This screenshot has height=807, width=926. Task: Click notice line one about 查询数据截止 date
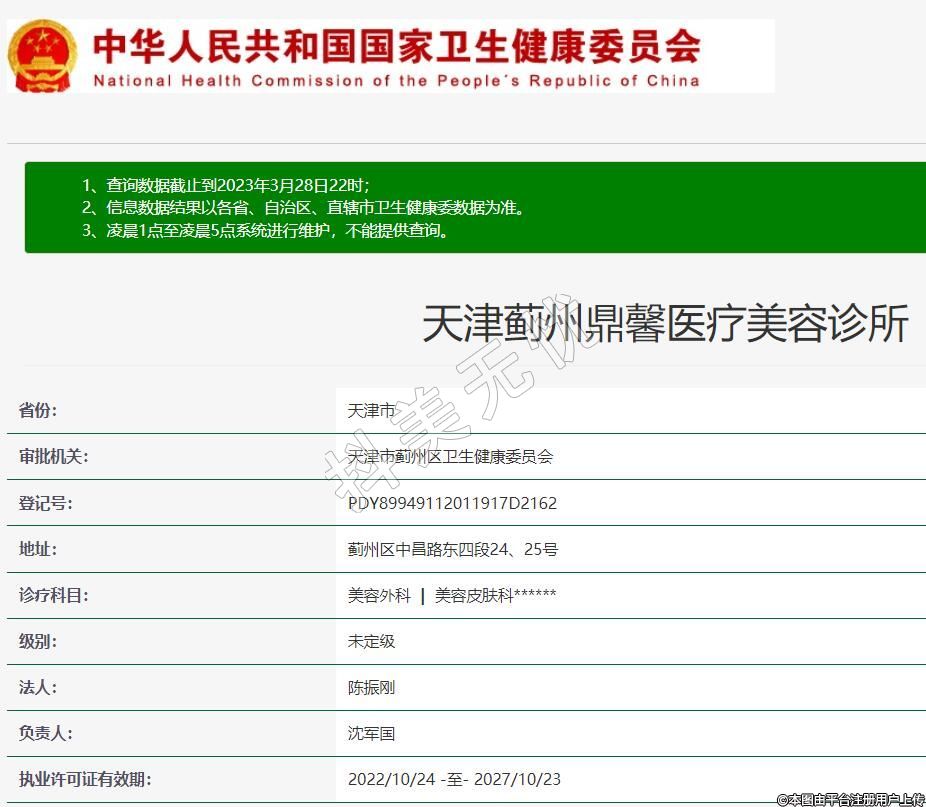point(226,185)
